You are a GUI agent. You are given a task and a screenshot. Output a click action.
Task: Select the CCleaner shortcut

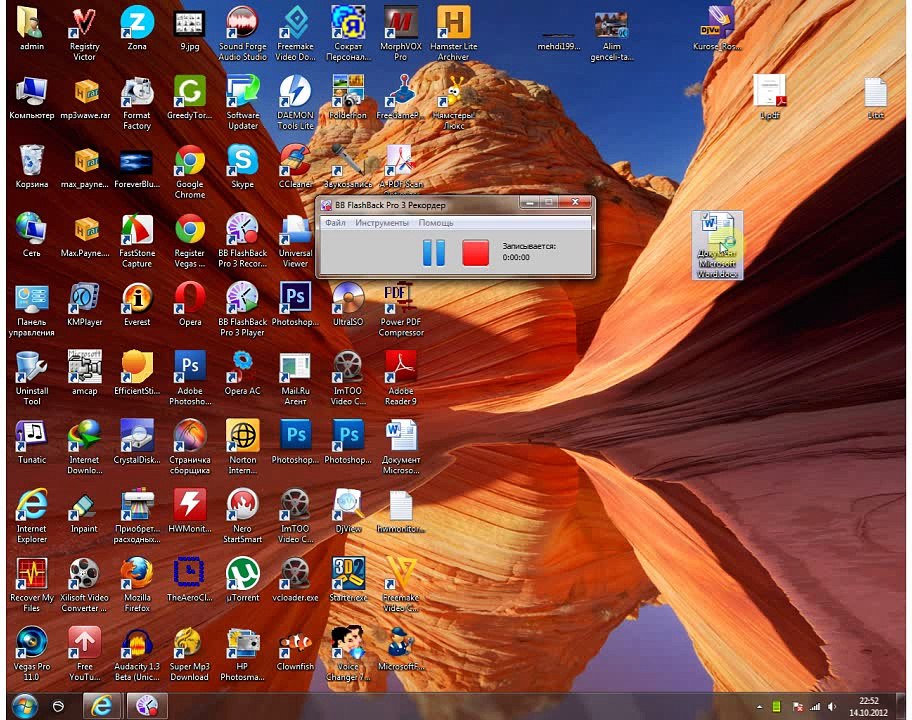coord(295,167)
